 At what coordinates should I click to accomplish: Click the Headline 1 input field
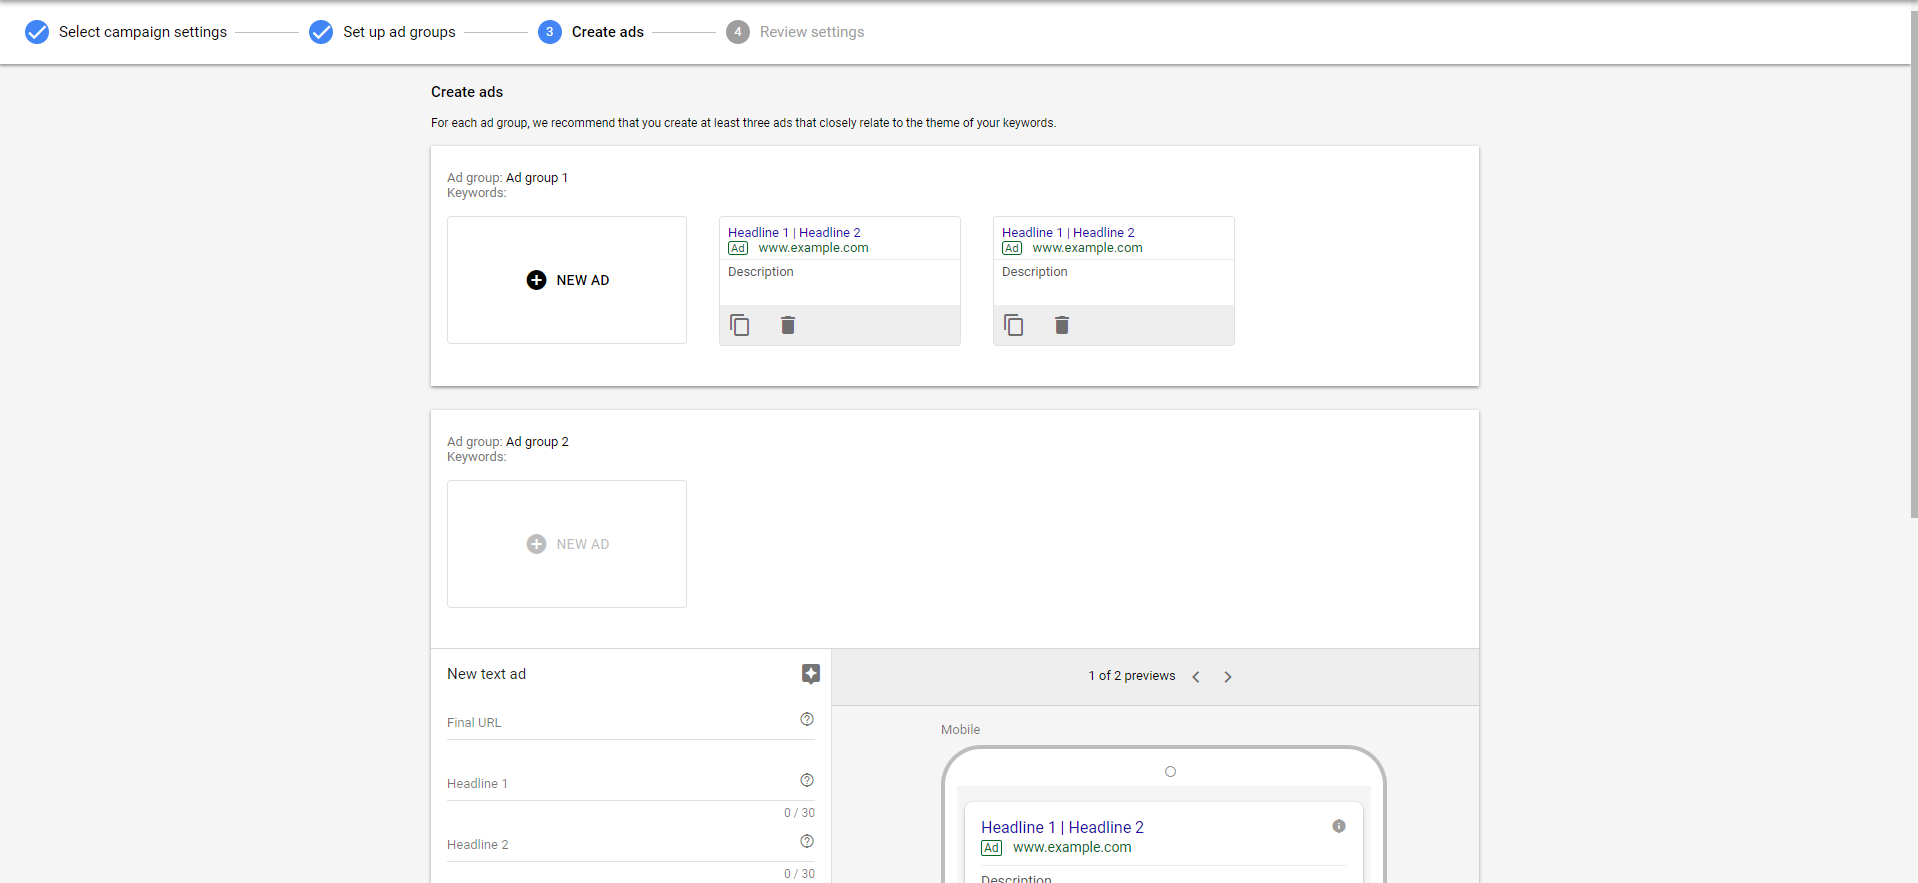click(631, 783)
